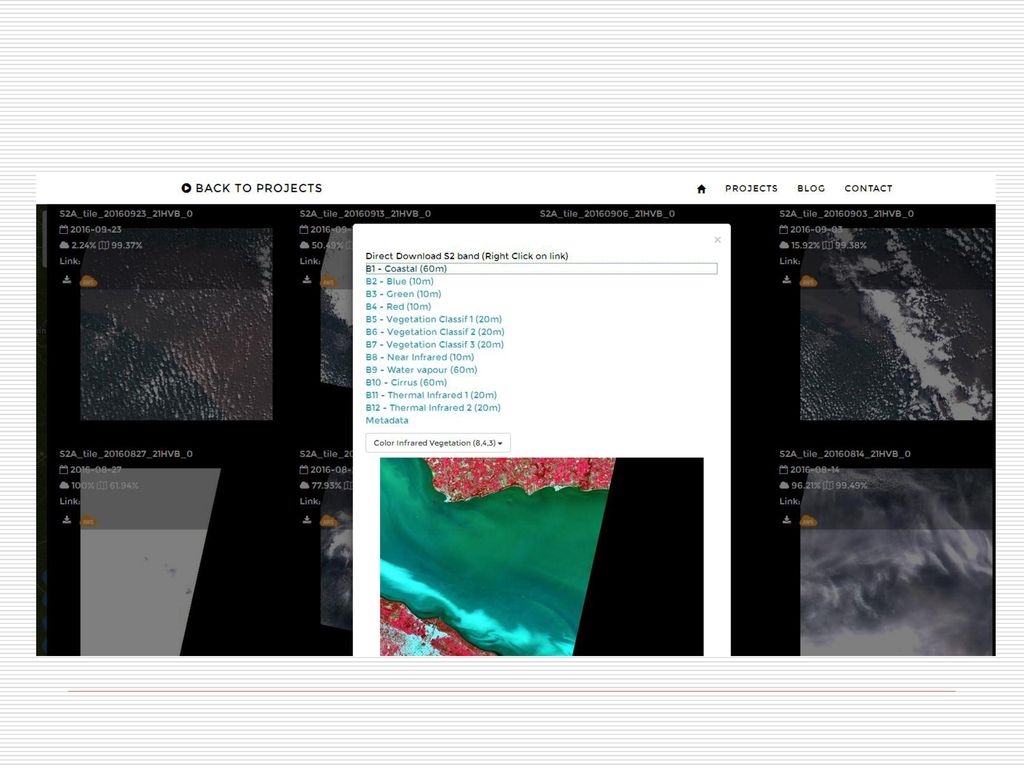Image resolution: width=1024 pixels, height=768 pixels.
Task: Select B12 - Thermal Infrared 2 (20m) link
Action: (x=433, y=408)
